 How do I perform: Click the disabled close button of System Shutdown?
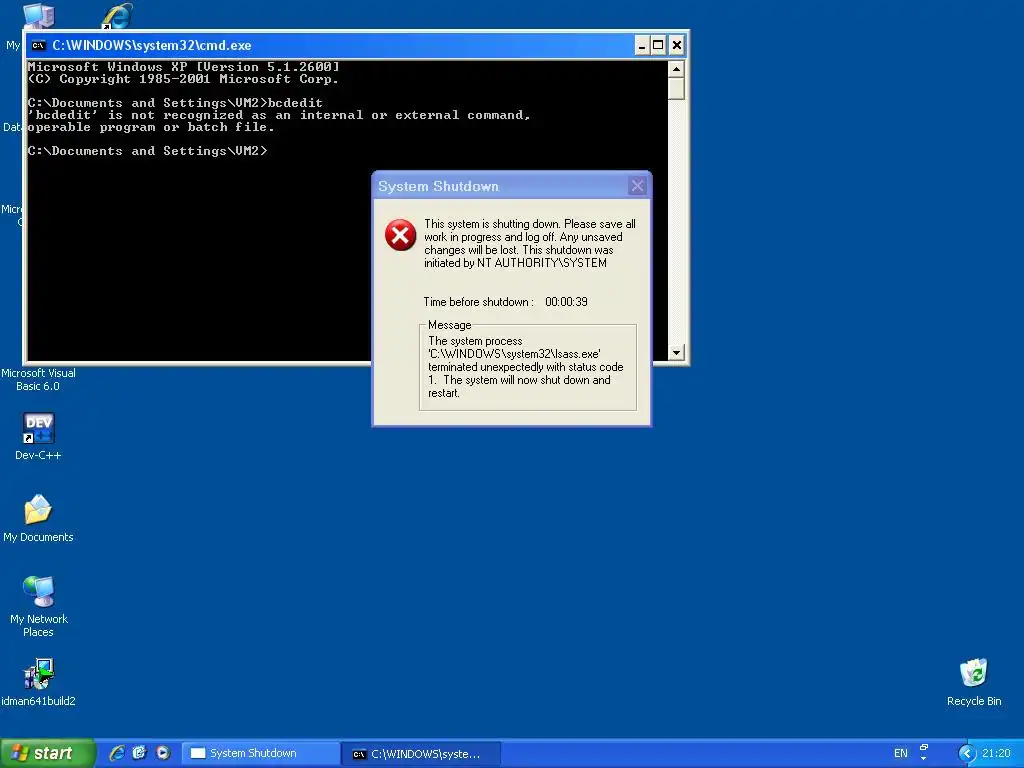(637, 186)
